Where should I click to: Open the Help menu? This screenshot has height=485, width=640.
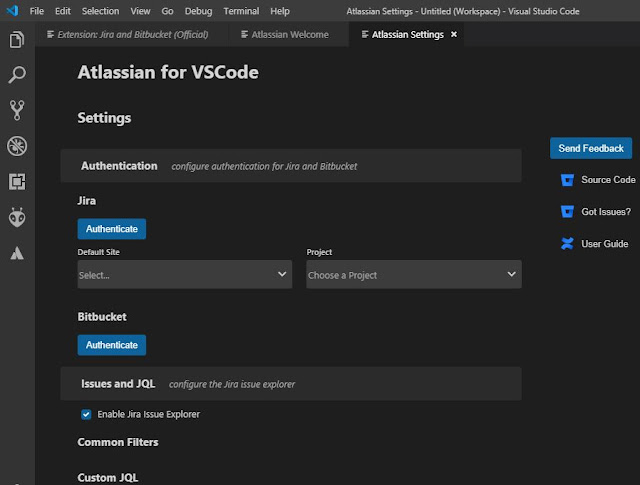[x=280, y=11]
